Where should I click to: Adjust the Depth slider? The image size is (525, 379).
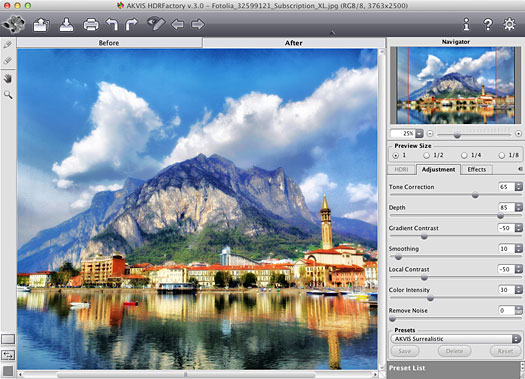click(500, 216)
